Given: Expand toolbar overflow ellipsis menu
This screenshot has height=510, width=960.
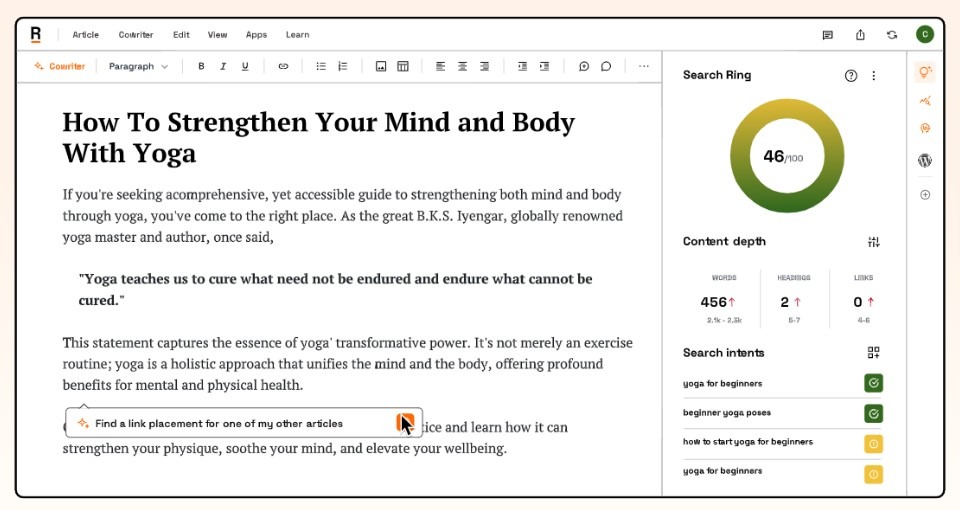Looking at the screenshot, I should pyautogui.click(x=643, y=67).
